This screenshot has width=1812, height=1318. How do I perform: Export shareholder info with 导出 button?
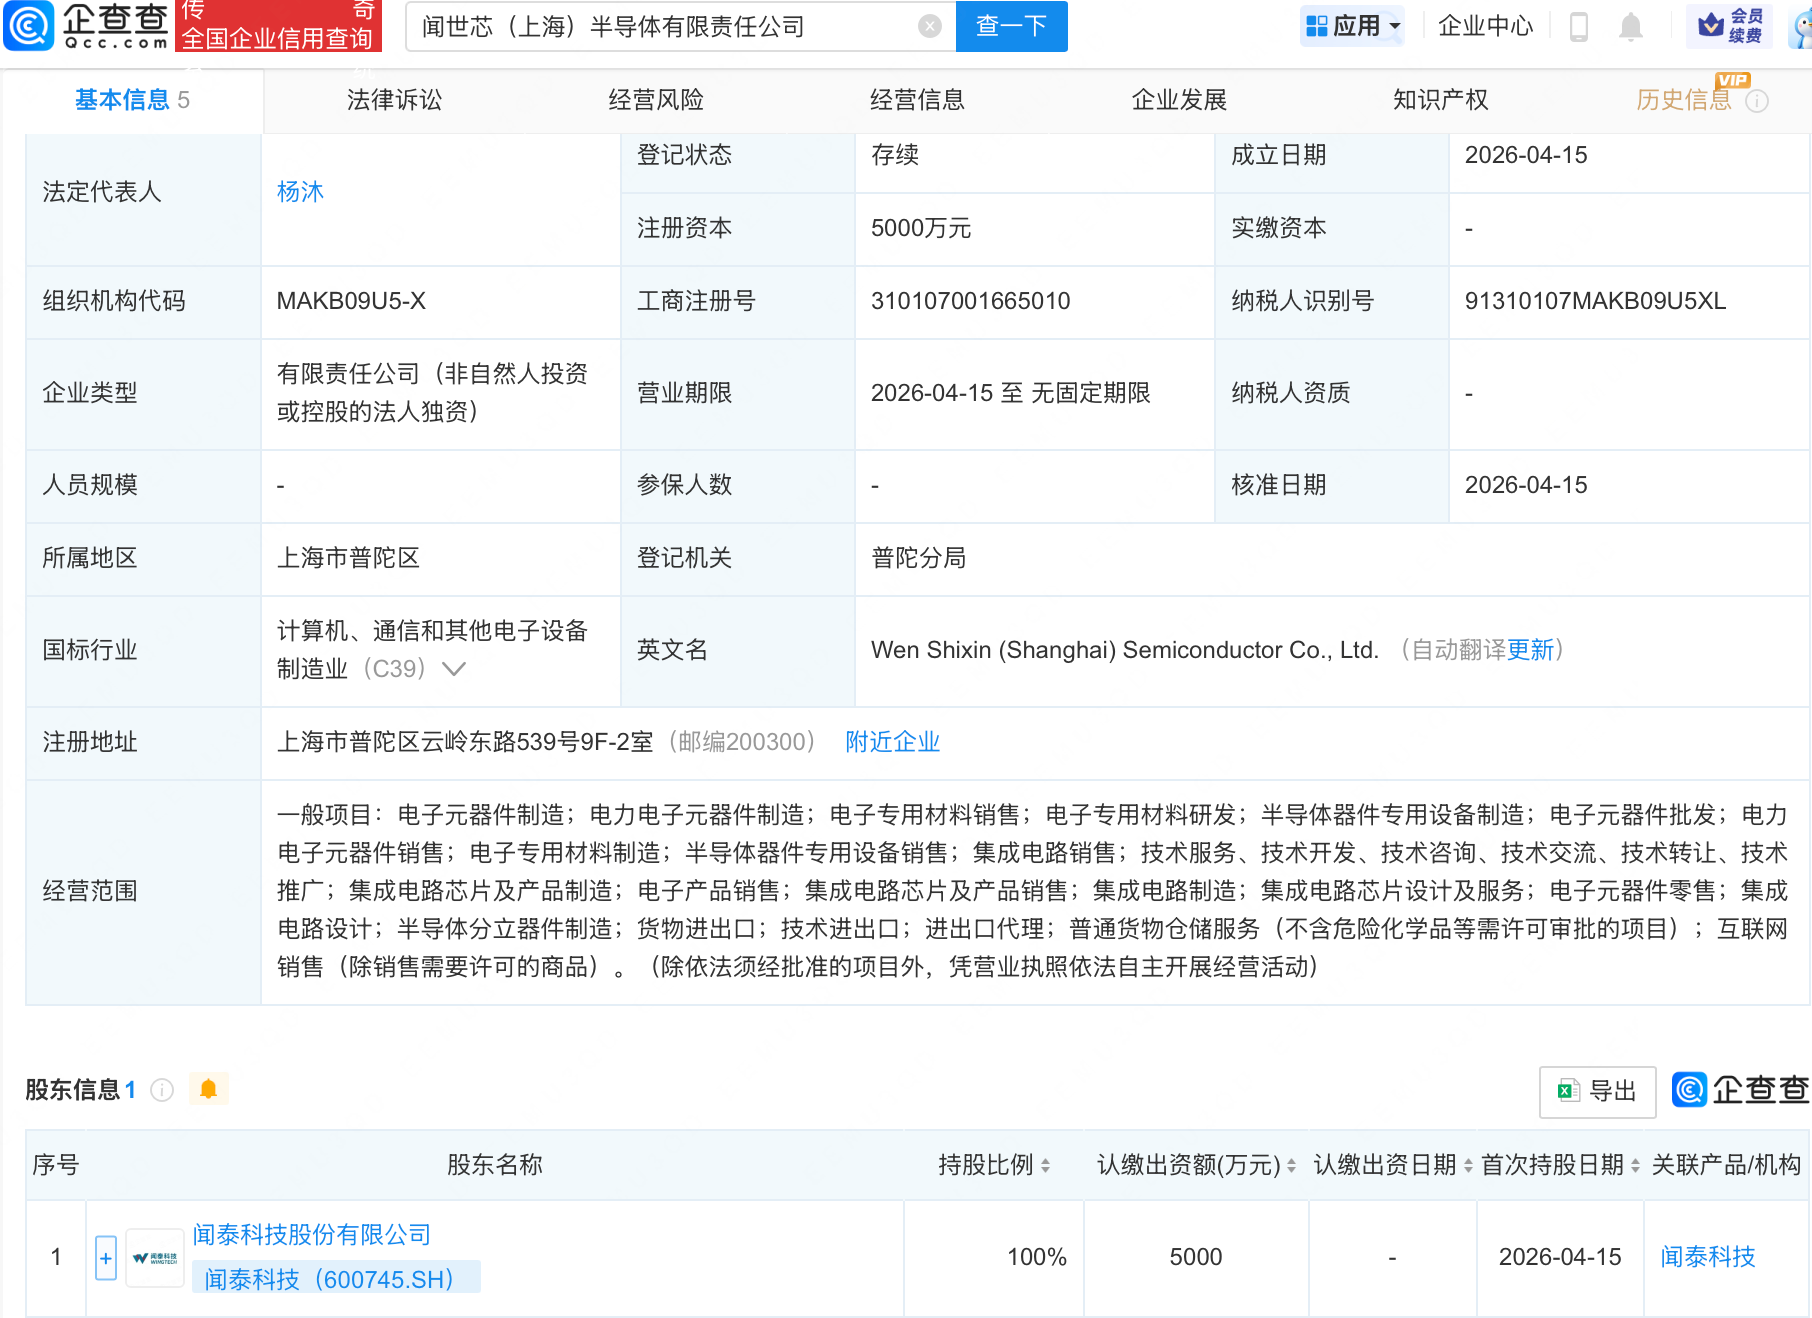1597,1091
